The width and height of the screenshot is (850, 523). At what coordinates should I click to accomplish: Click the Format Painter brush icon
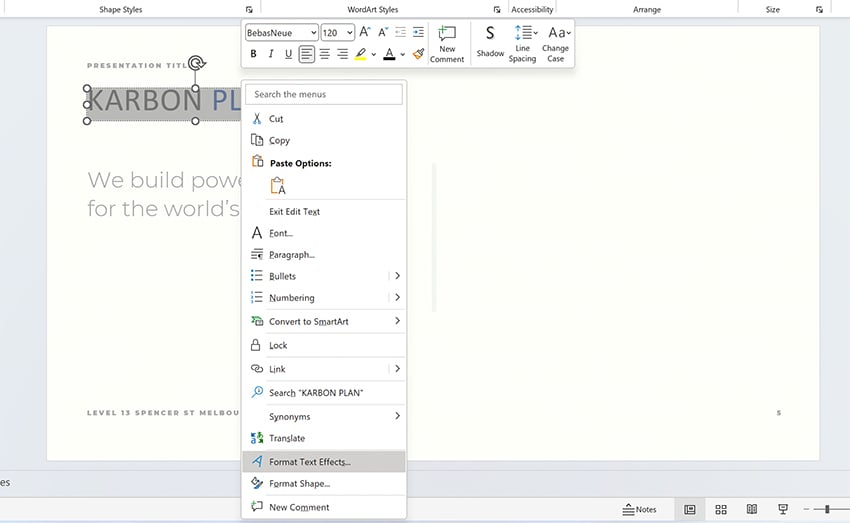click(x=418, y=54)
